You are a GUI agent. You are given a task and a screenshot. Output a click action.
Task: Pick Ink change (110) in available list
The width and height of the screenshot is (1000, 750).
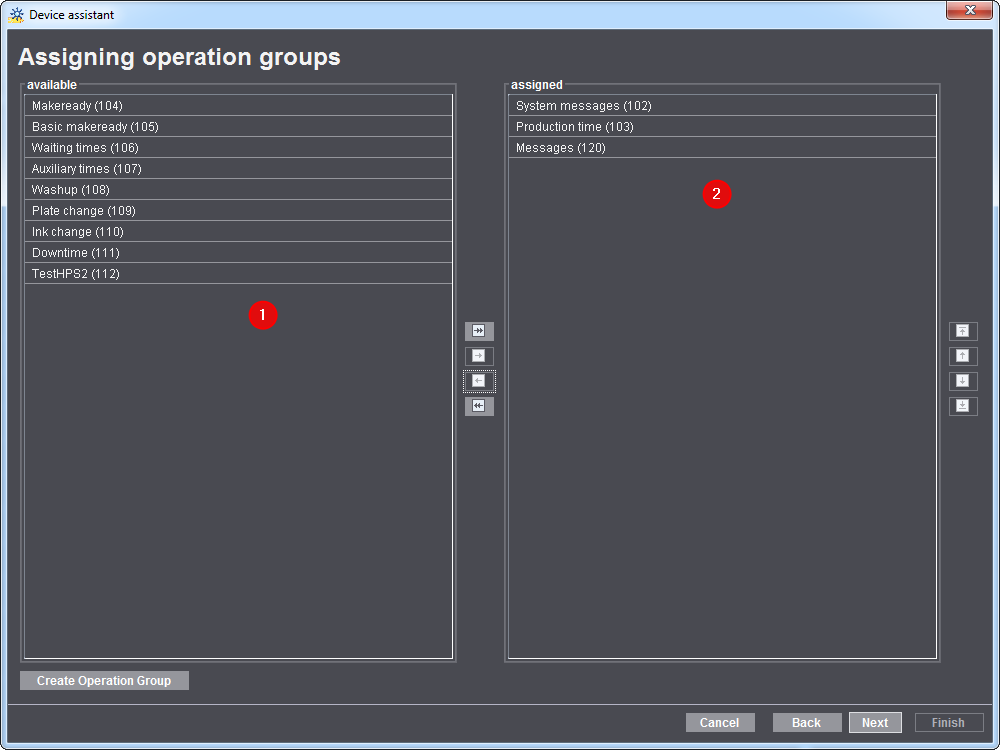238,232
